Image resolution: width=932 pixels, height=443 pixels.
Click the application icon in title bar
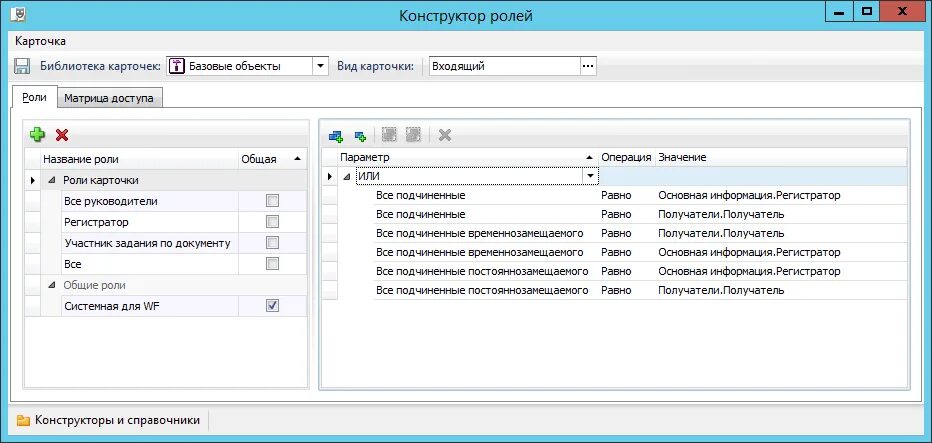point(18,13)
